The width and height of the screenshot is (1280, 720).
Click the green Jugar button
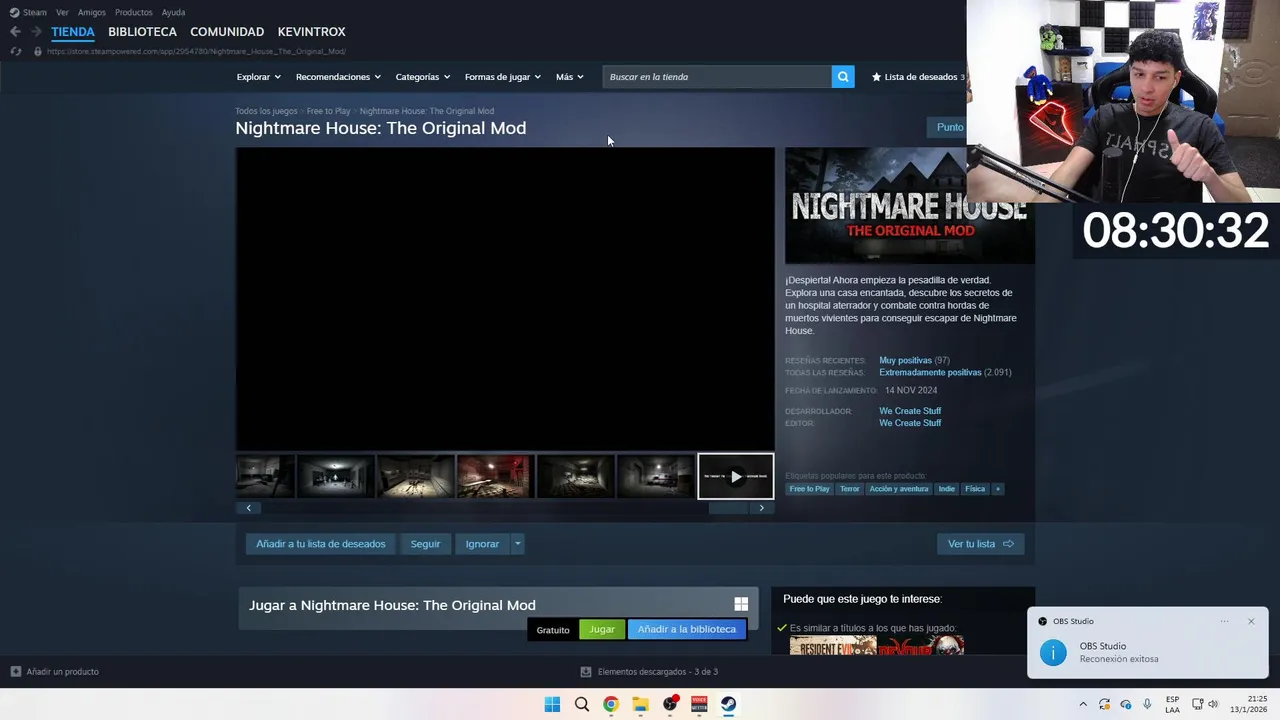pyautogui.click(x=602, y=629)
